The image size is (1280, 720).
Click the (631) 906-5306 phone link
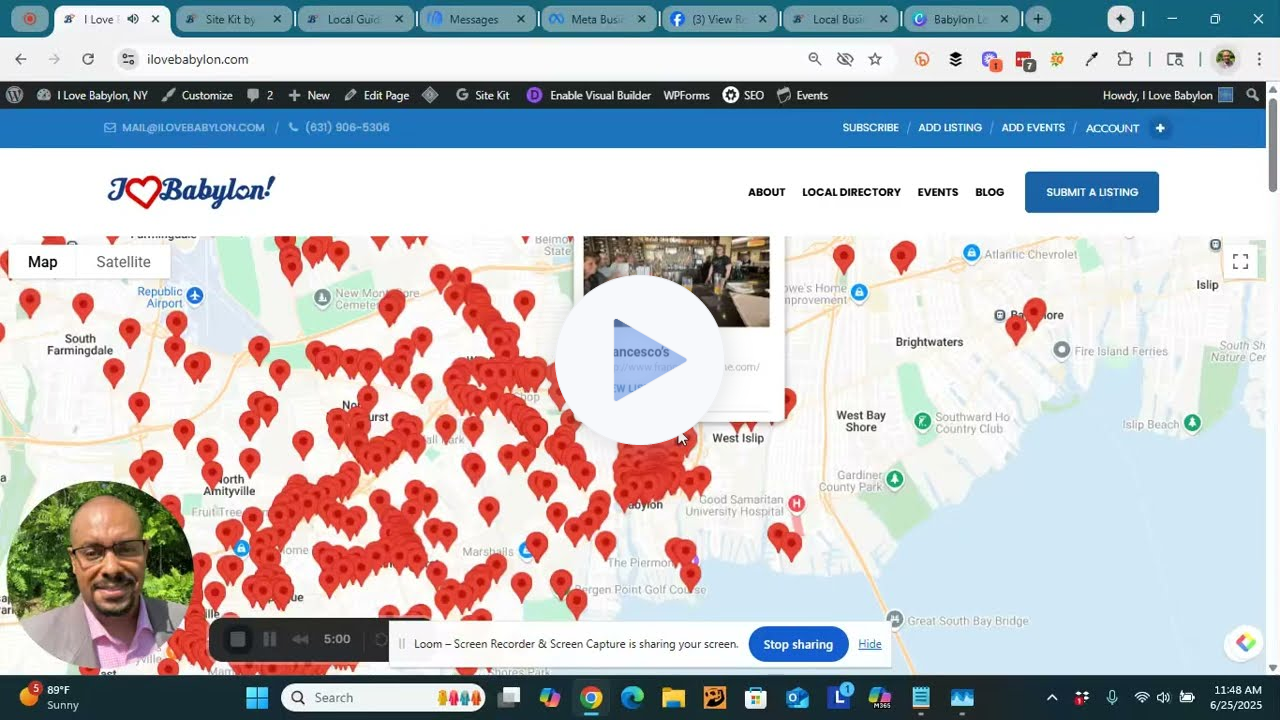click(339, 128)
